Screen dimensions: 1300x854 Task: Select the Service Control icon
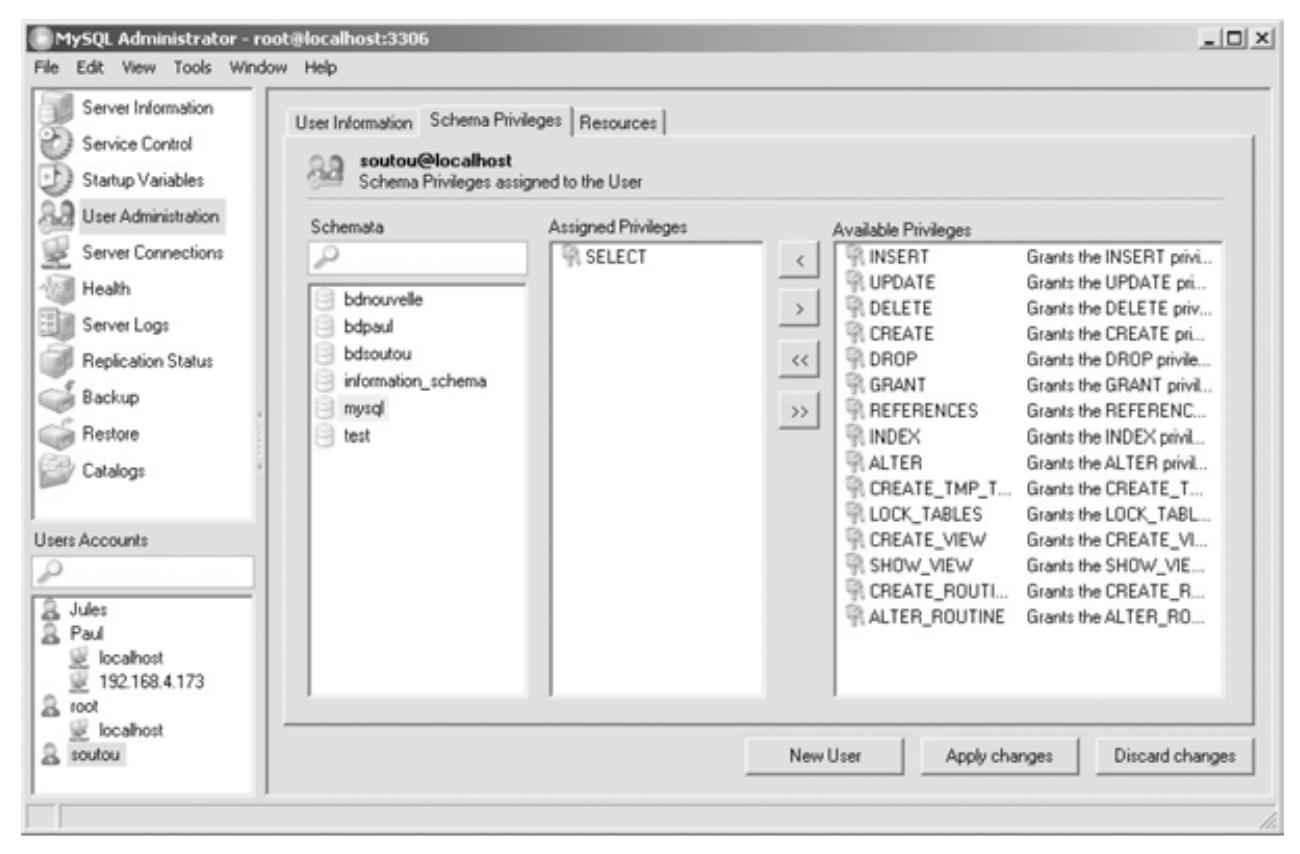click(x=54, y=145)
